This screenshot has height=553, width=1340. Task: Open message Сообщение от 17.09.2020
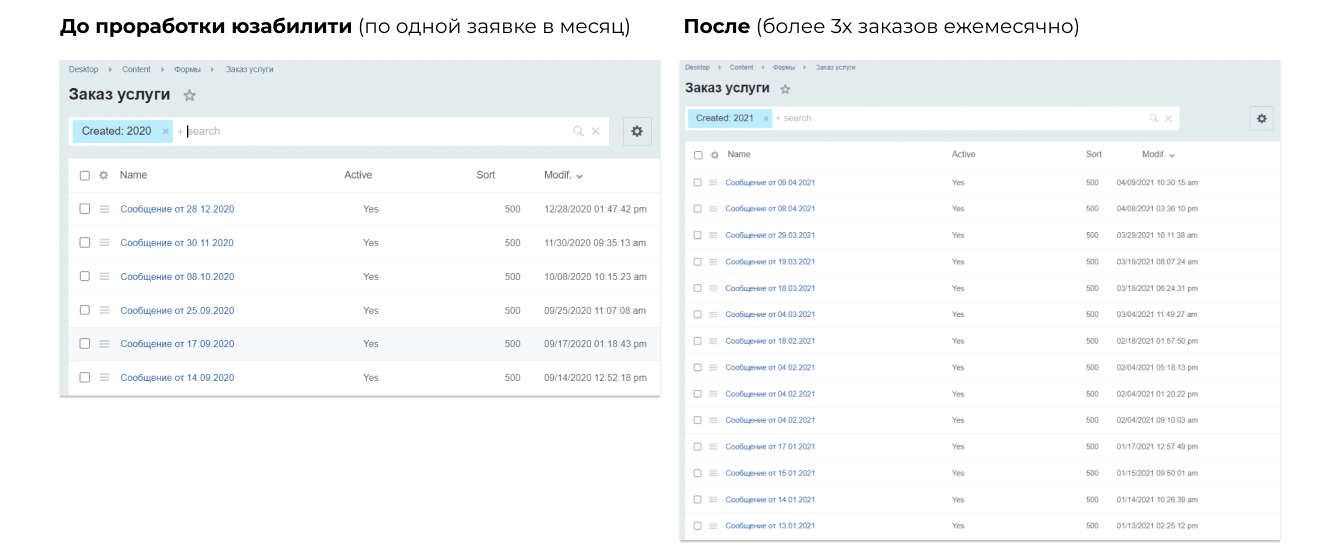click(x=177, y=343)
